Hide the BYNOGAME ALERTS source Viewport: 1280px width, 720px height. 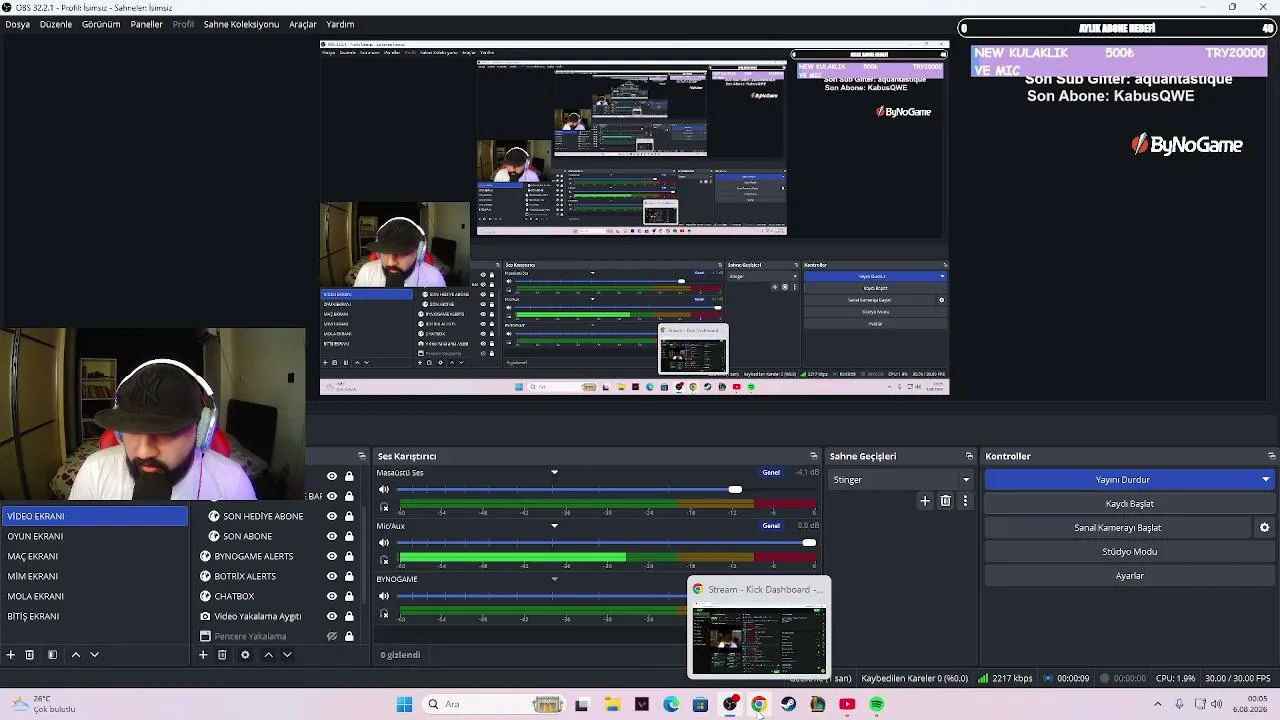point(332,556)
